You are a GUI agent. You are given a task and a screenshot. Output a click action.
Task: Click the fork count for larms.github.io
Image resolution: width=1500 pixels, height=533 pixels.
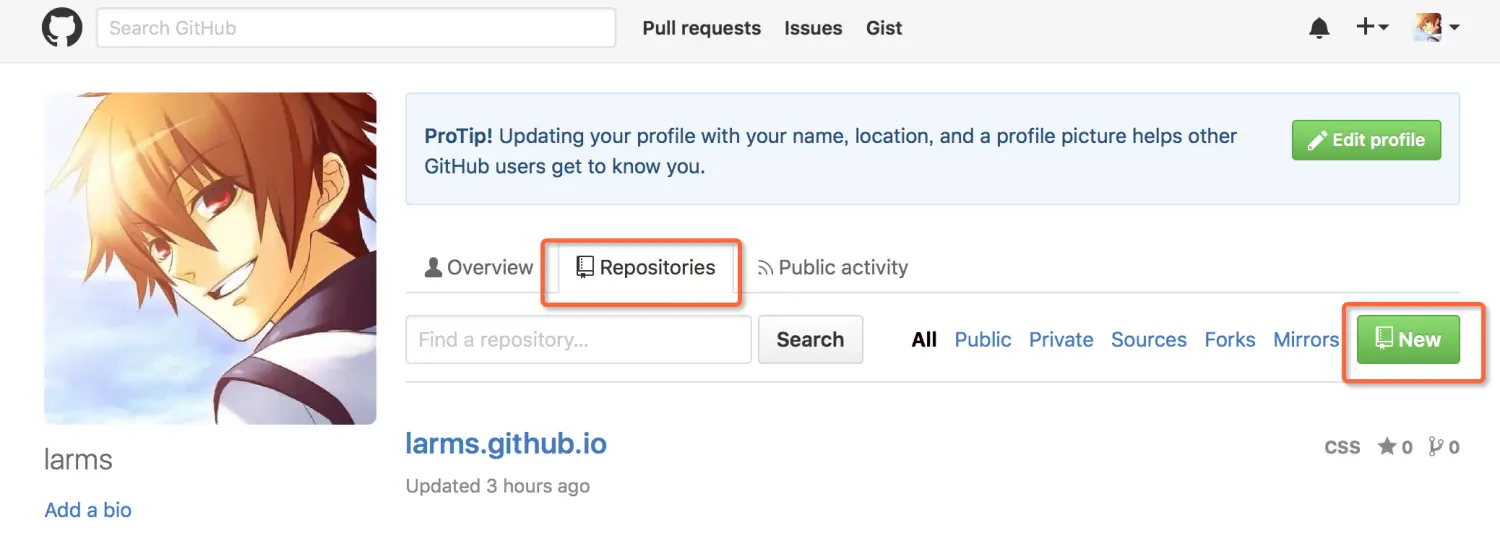(1444, 447)
